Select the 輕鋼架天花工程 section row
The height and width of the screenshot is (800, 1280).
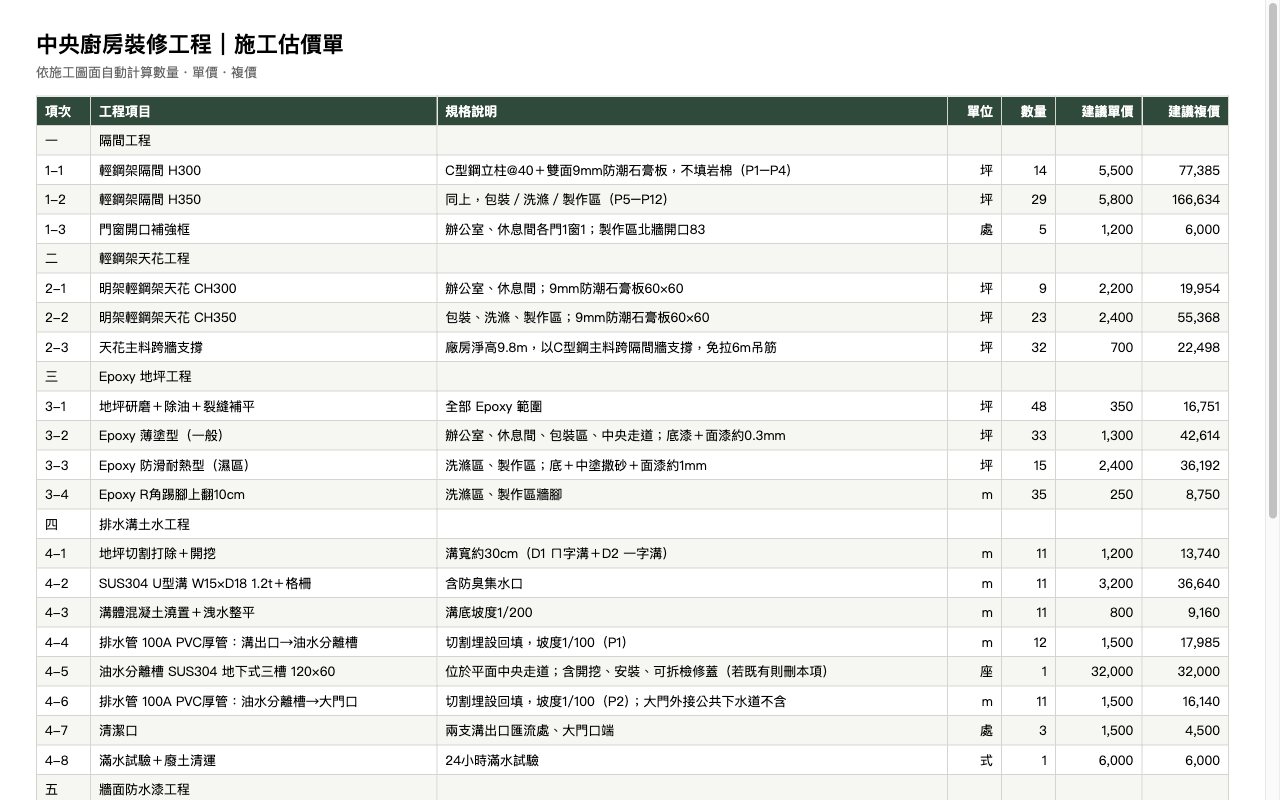632,259
